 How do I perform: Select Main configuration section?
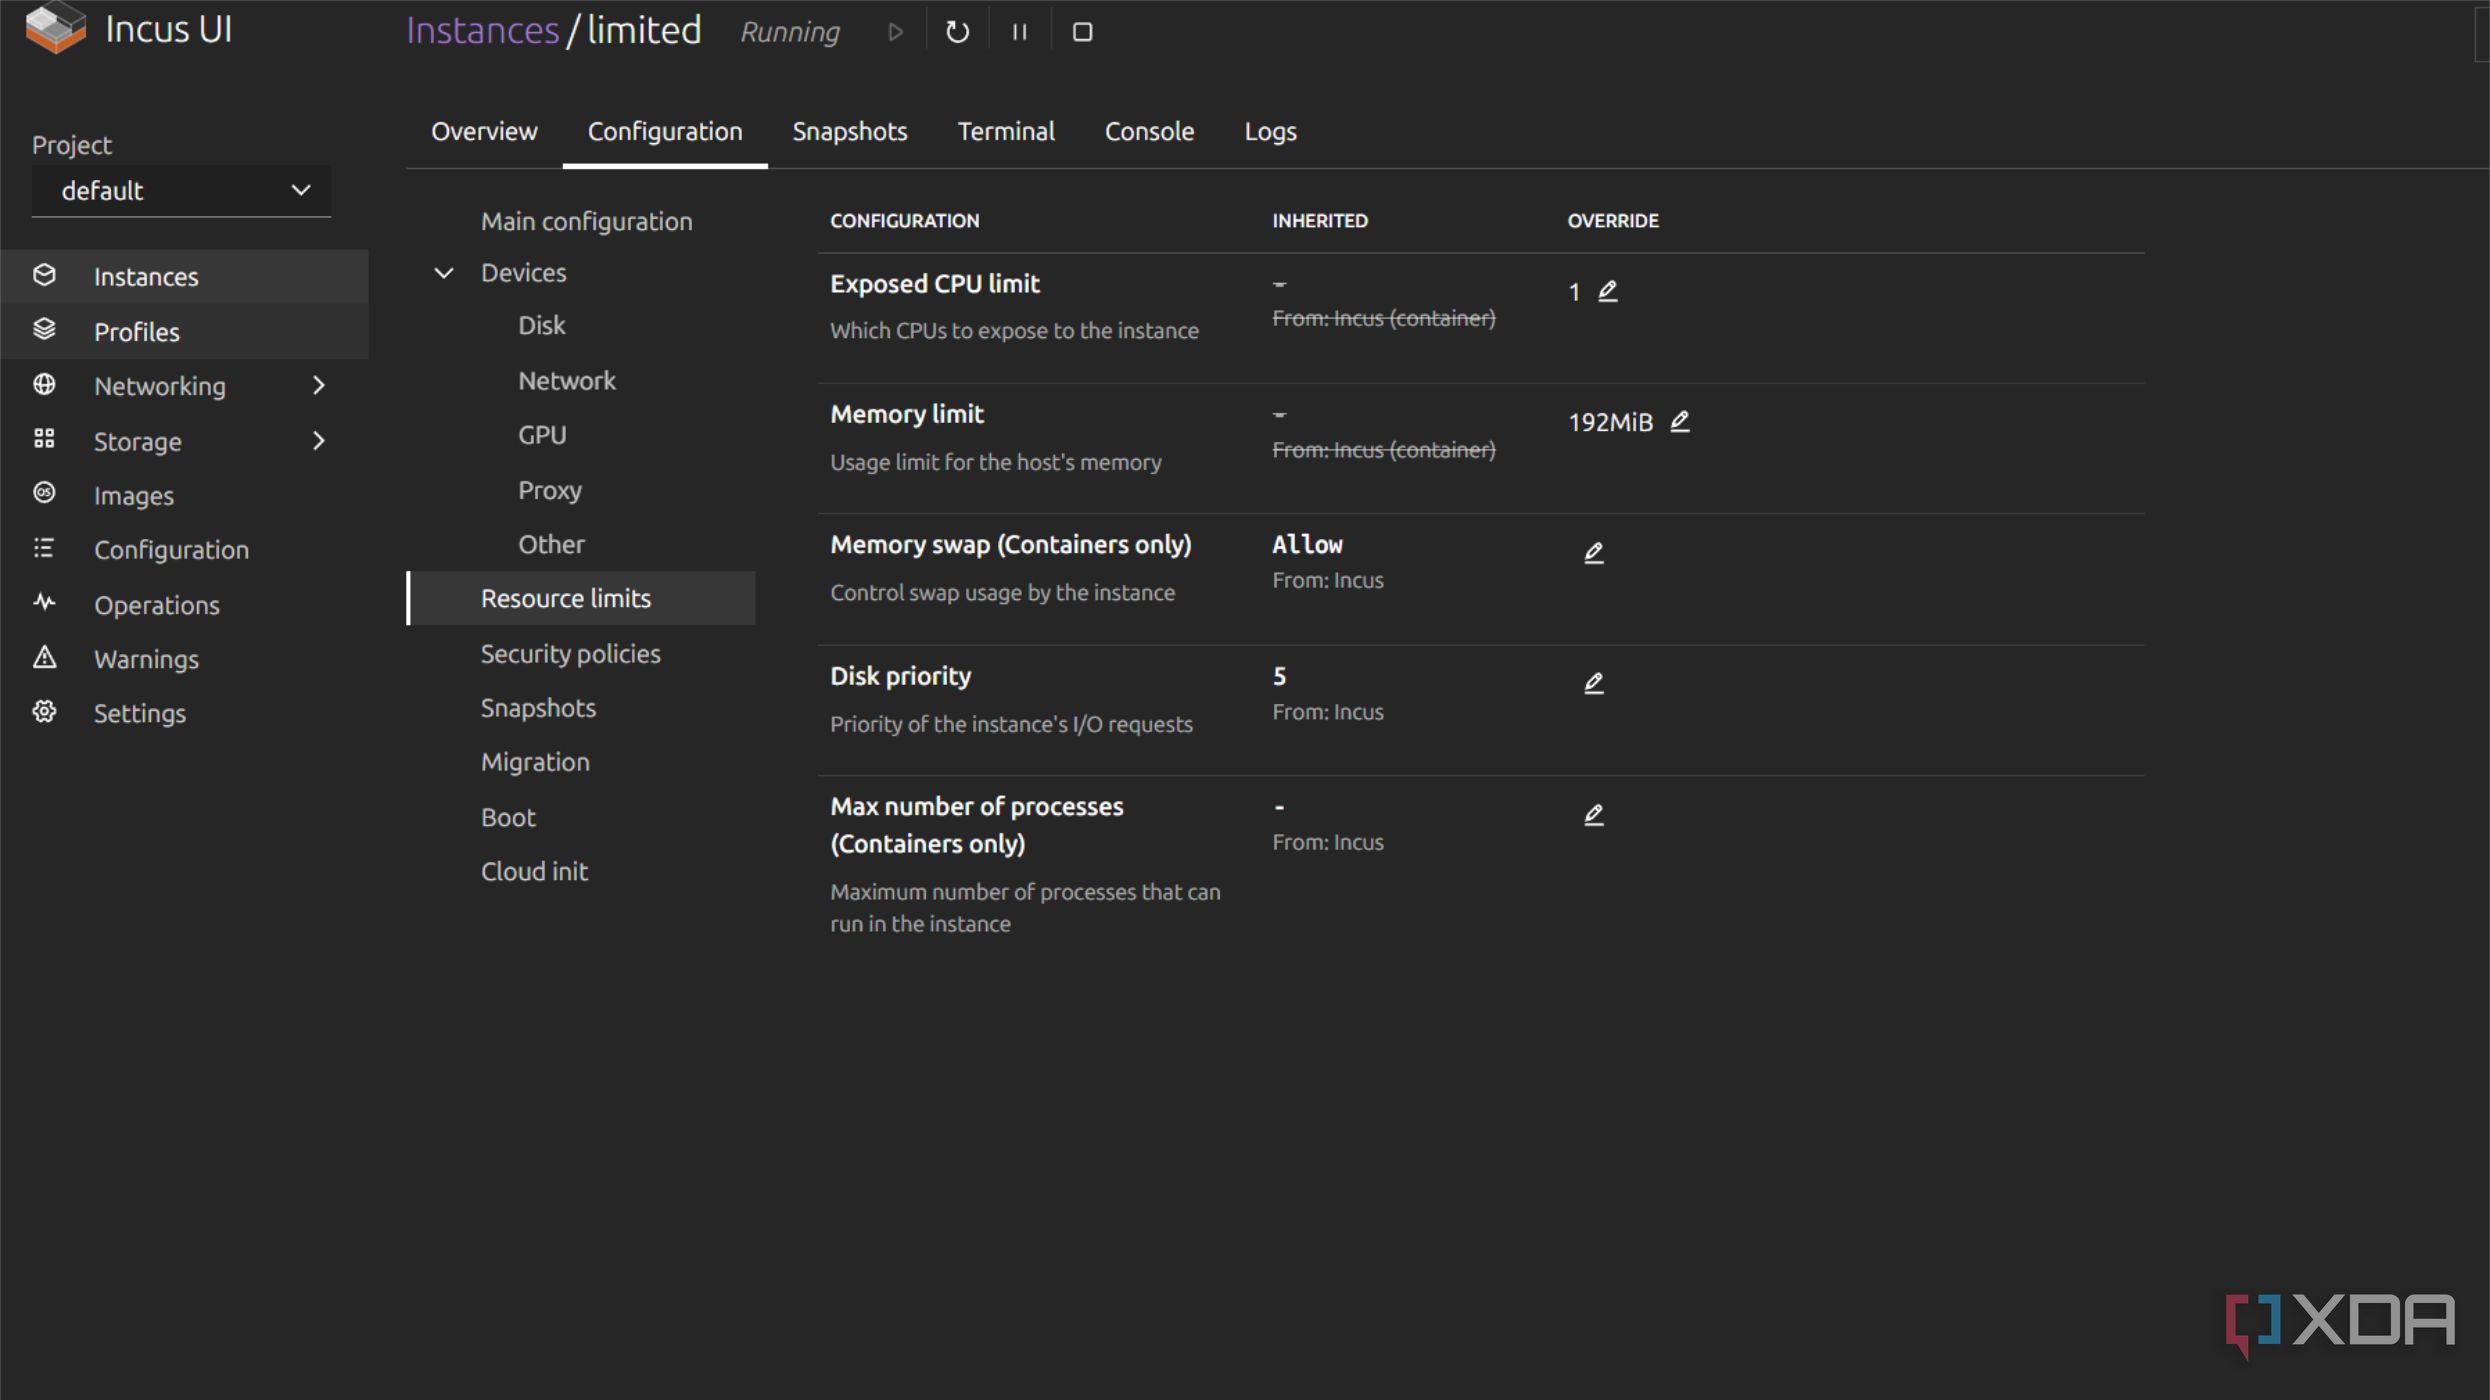[x=586, y=222]
